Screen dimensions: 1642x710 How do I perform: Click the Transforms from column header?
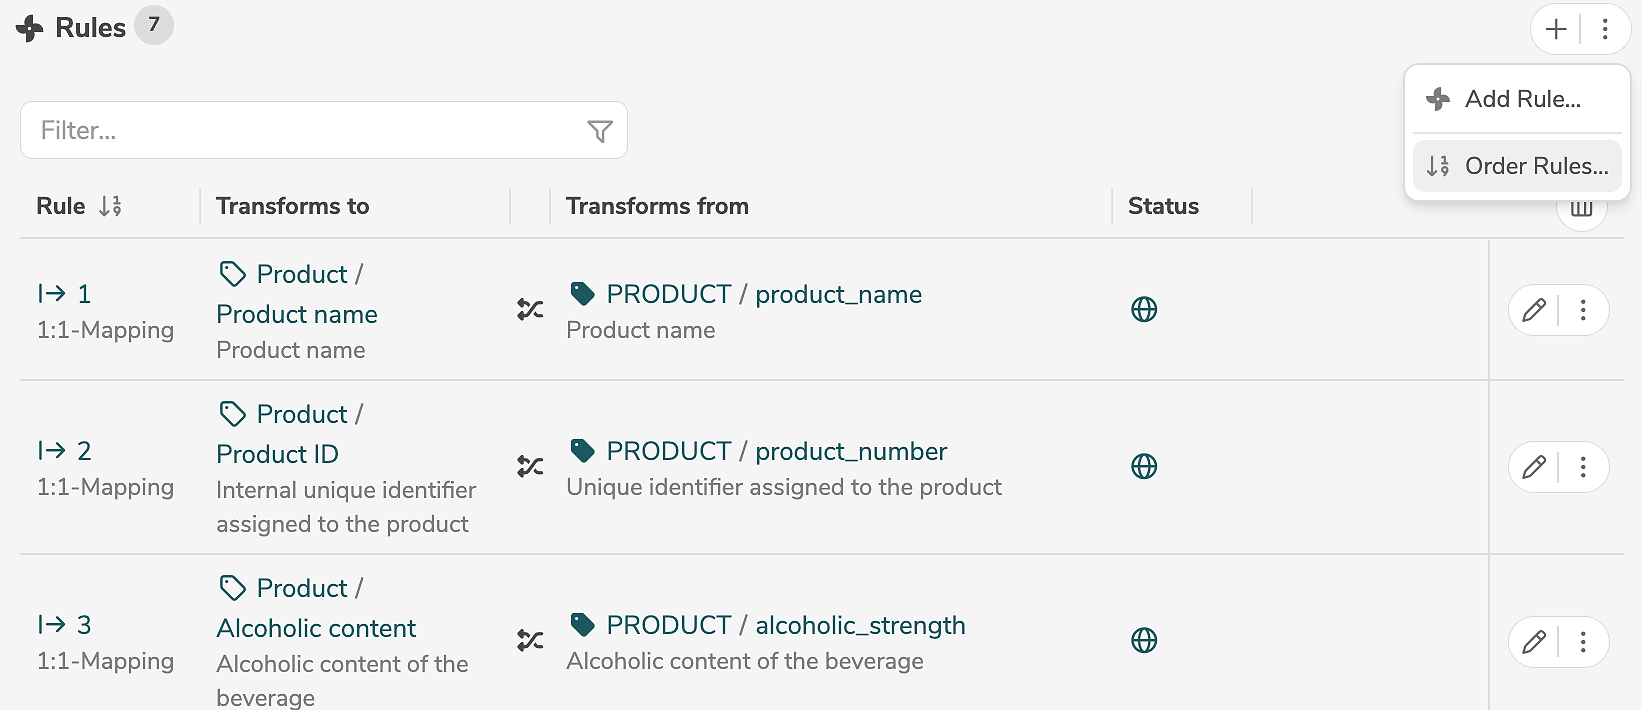[657, 206]
